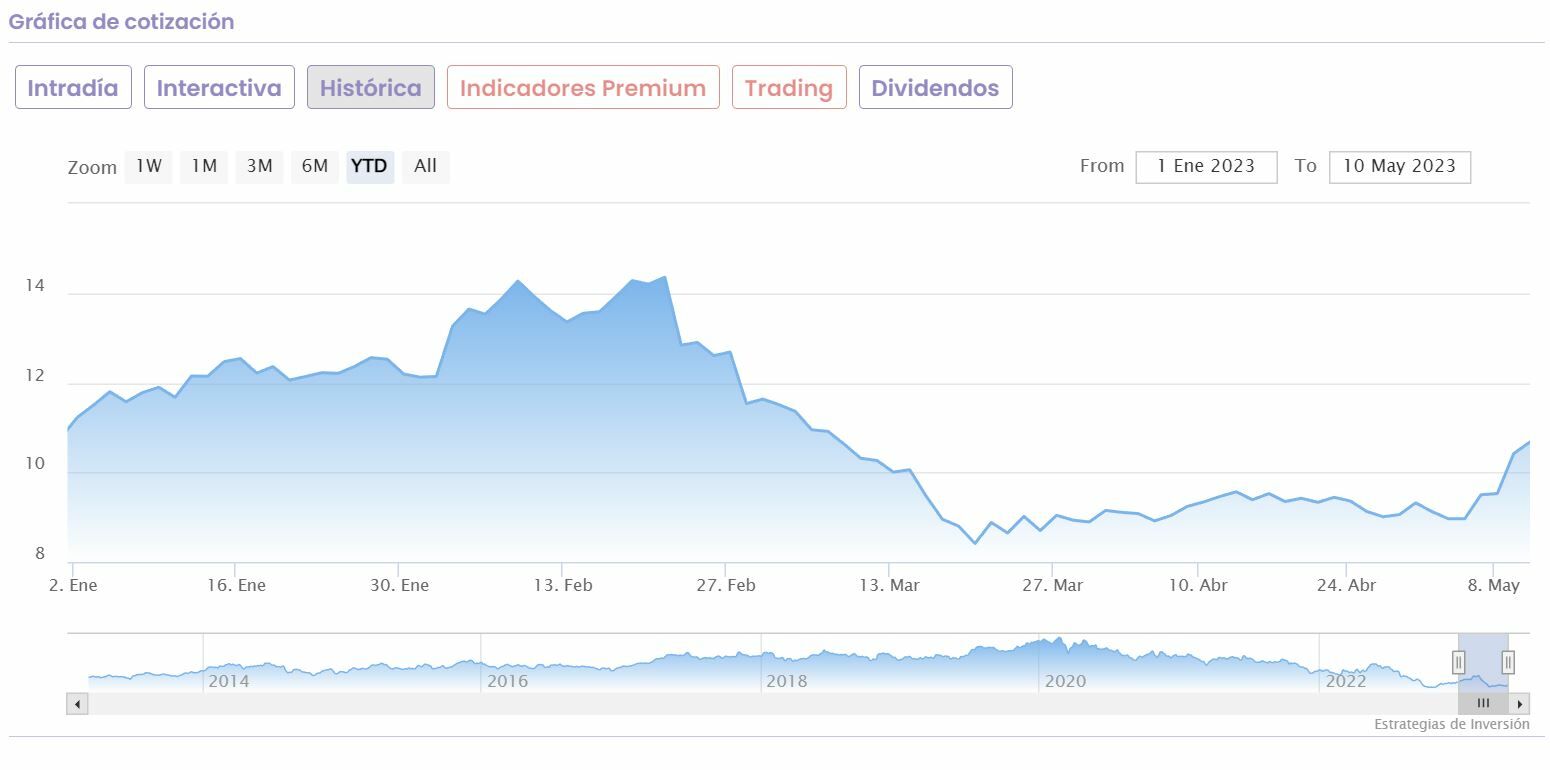This screenshot has height=770, width=1550.
Task: Click the navigator scrollbar thumb grip
Action: click(x=1483, y=704)
